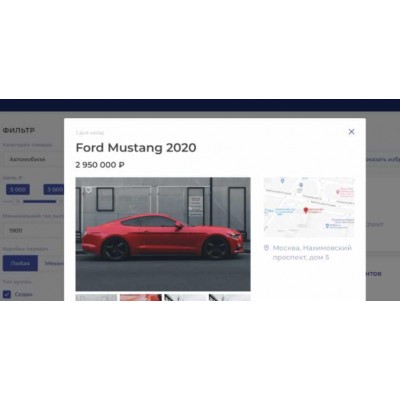Click the show favorites link behind the popup
400x400 pixels.
point(383,159)
